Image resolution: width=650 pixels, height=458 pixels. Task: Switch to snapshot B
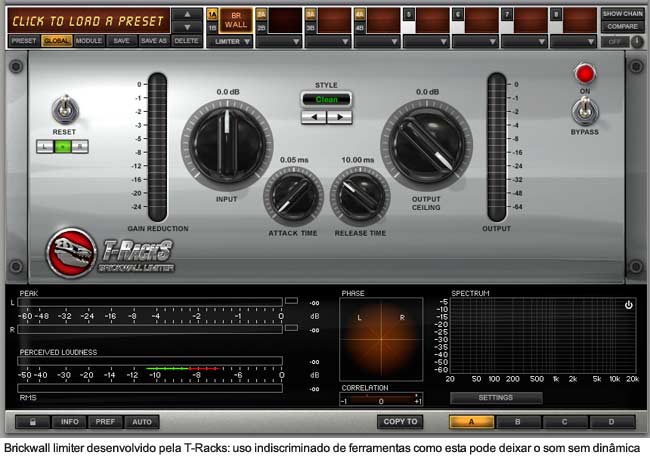point(518,422)
